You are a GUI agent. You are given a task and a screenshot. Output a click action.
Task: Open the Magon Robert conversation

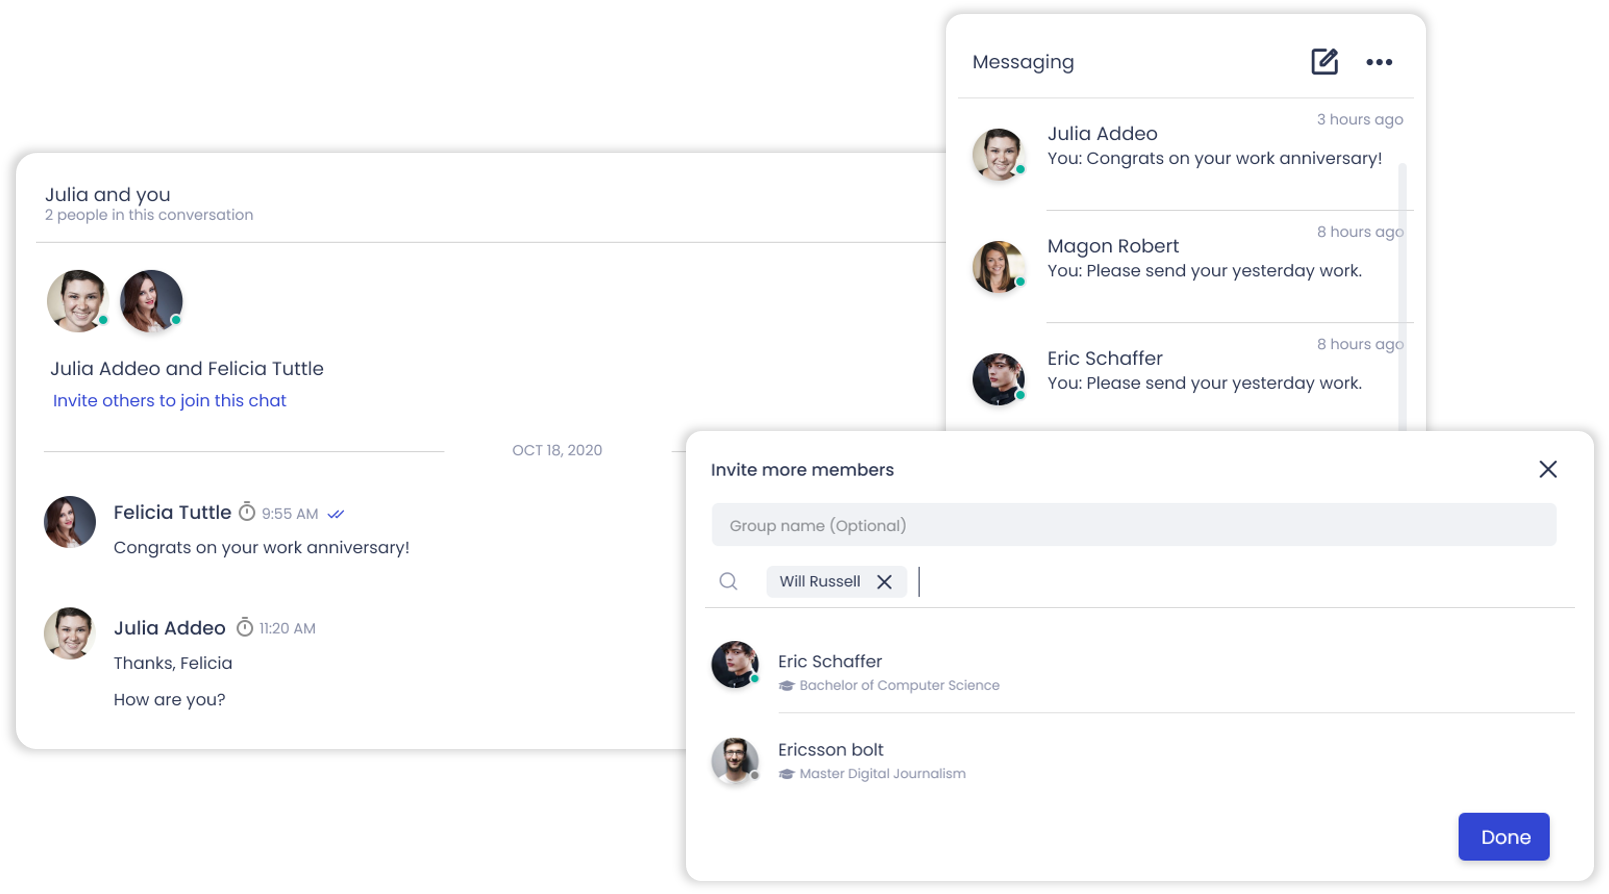(1185, 267)
